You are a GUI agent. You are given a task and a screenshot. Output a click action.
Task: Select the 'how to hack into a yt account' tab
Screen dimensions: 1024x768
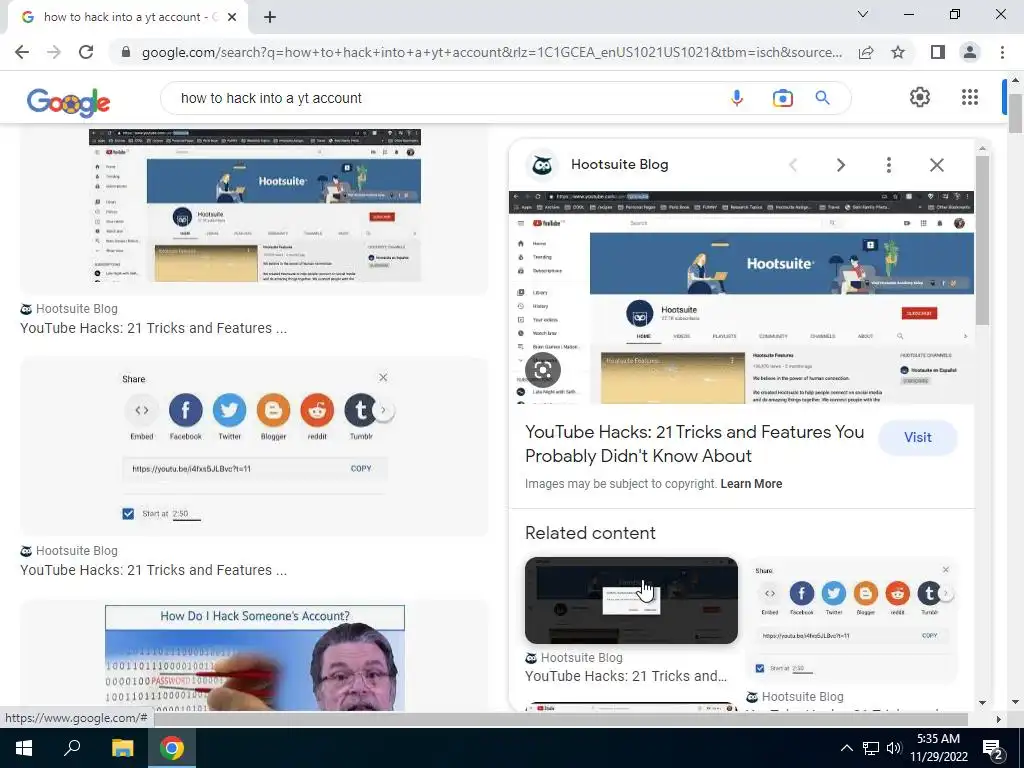pyautogui.click(x=127, y=17)
